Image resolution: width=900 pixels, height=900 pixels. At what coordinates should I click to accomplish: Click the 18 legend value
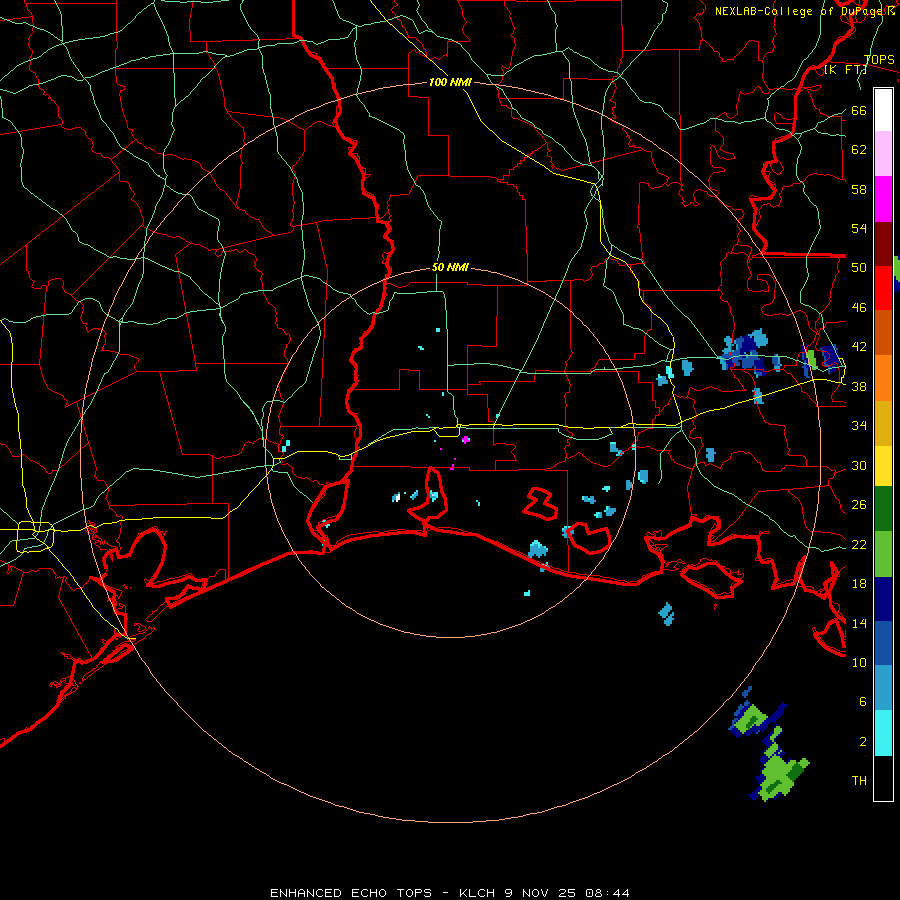(x=859, y=584)
